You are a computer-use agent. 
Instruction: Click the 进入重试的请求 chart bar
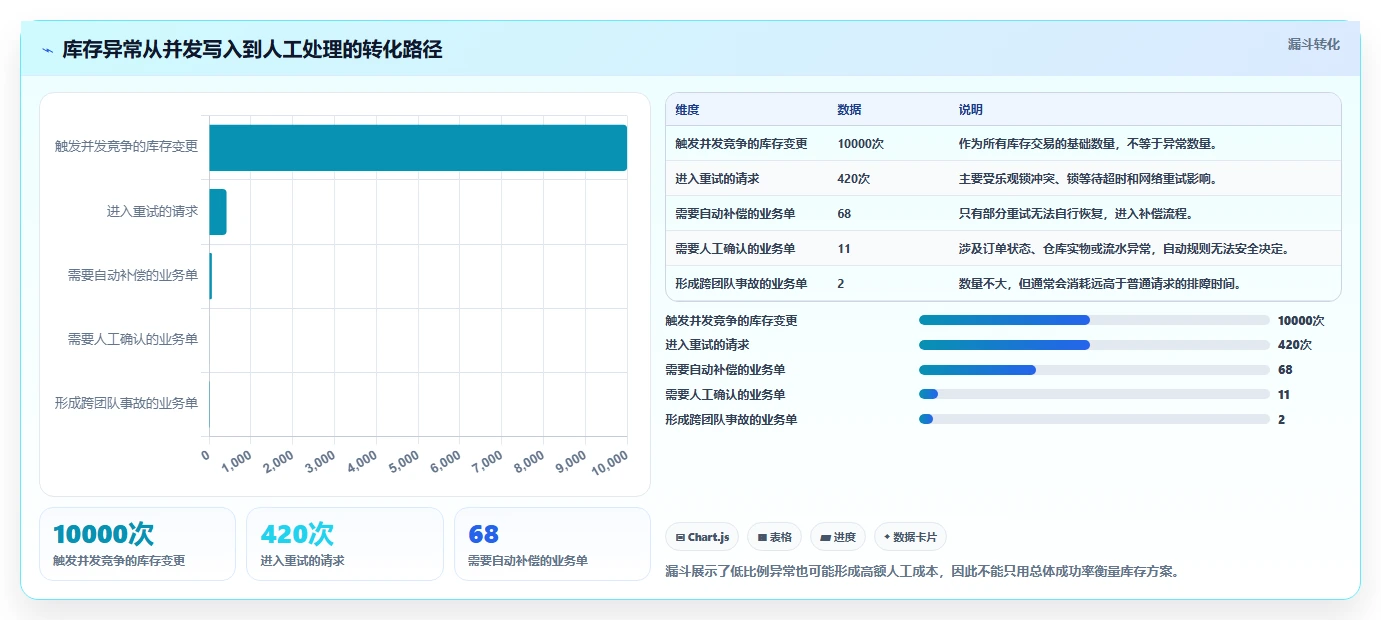pos(218,212)
